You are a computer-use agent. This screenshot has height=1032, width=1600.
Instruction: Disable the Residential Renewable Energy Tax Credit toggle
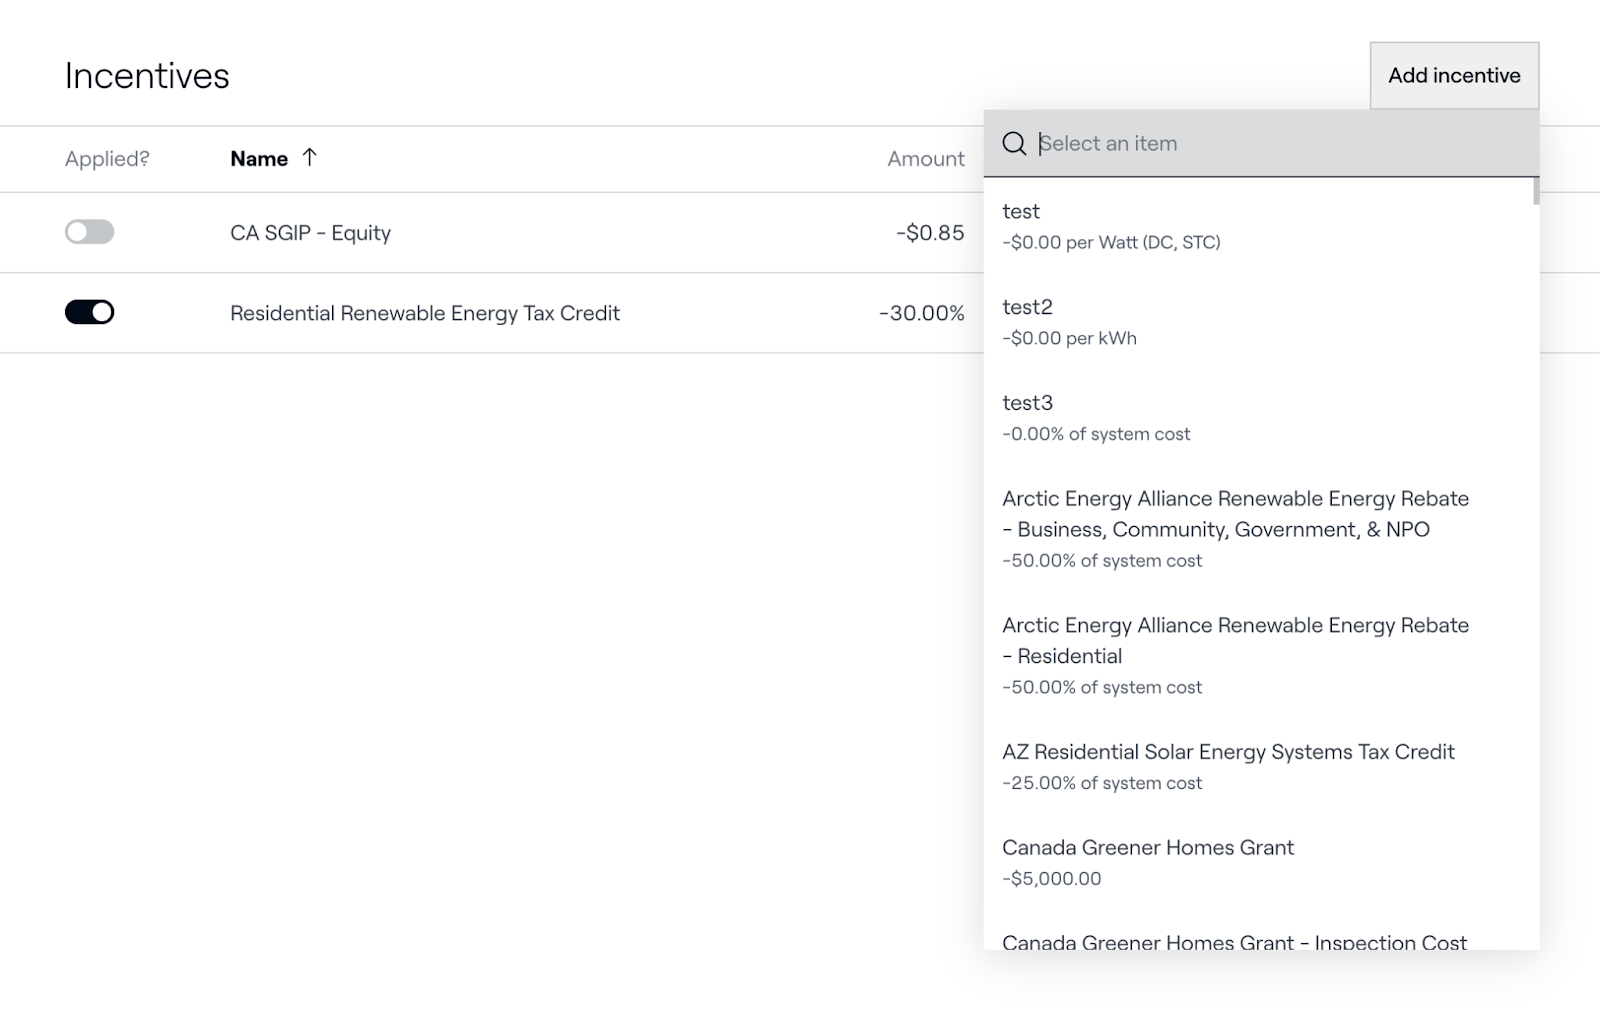click(x=90, y=312)
